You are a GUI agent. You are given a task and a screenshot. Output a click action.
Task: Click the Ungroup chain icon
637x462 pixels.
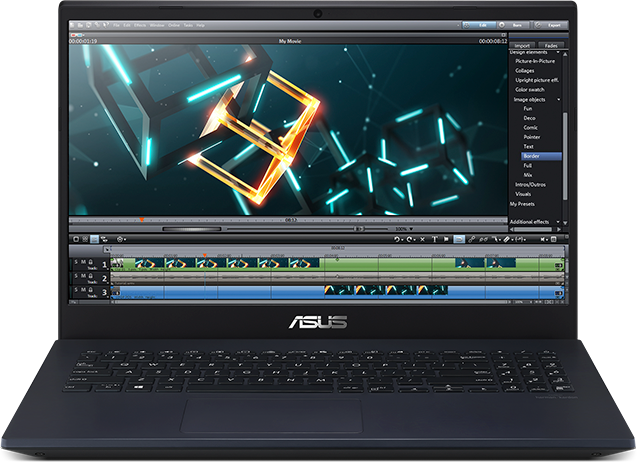pos(483,239)
